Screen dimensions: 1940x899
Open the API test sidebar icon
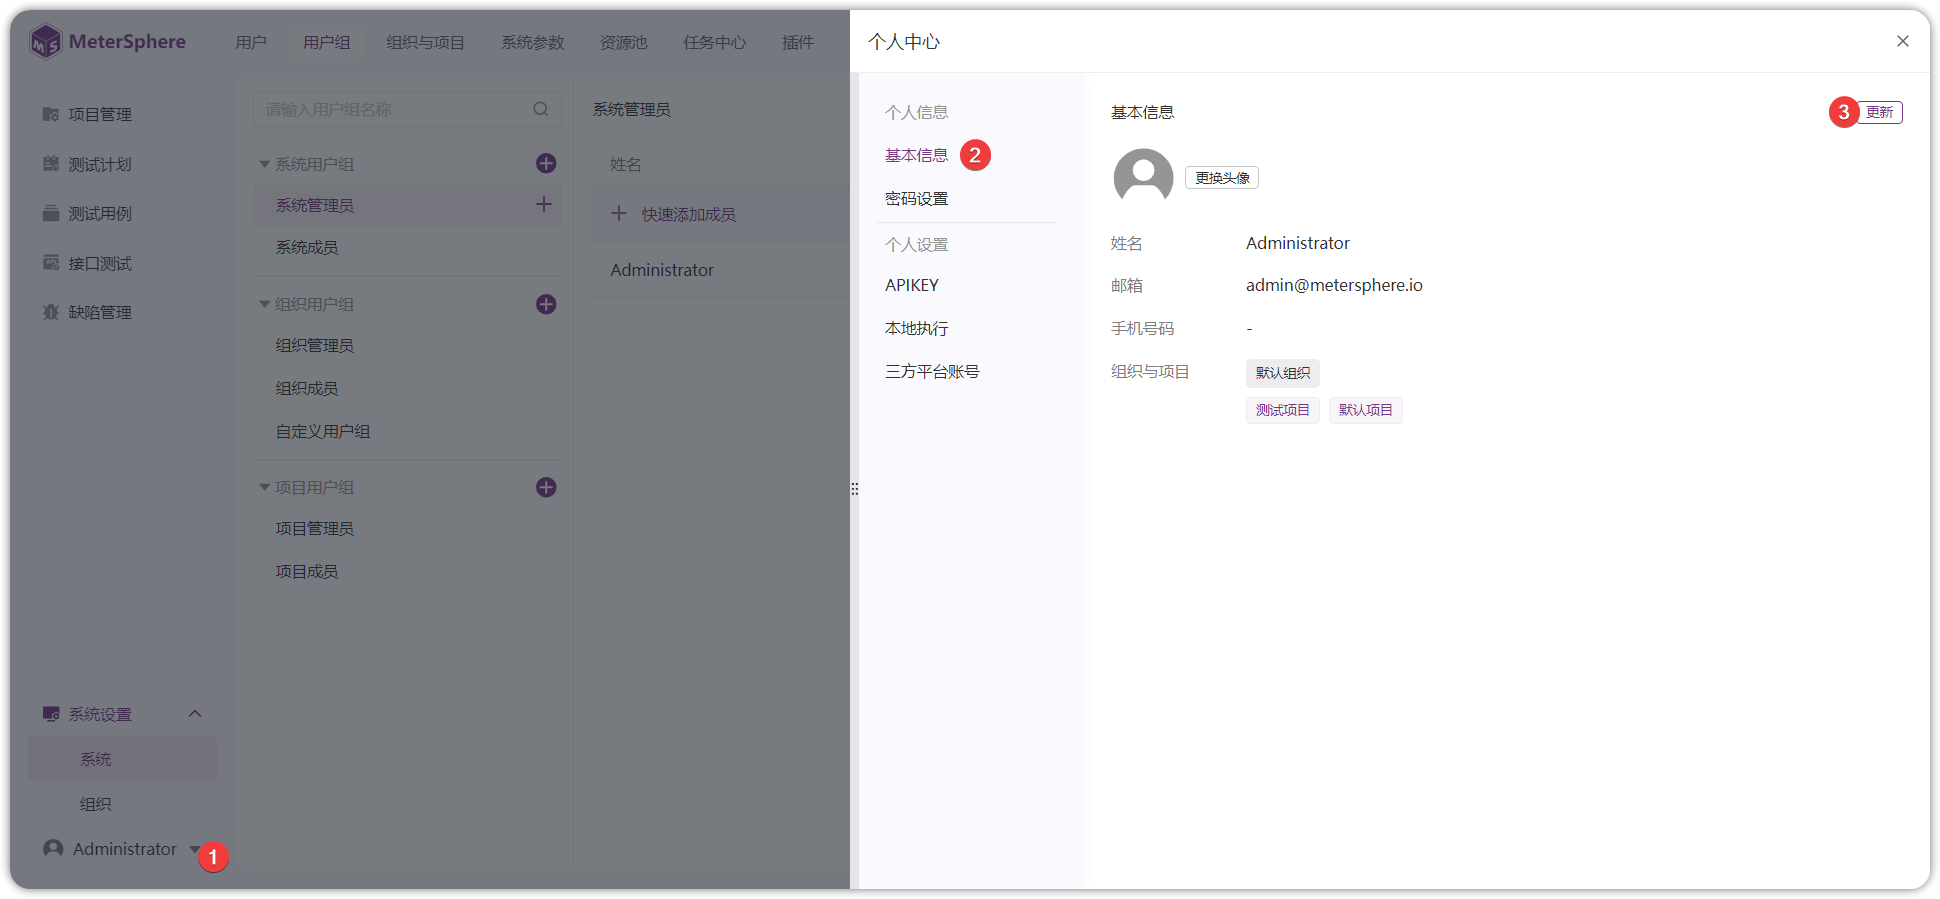tap(51, 262)
